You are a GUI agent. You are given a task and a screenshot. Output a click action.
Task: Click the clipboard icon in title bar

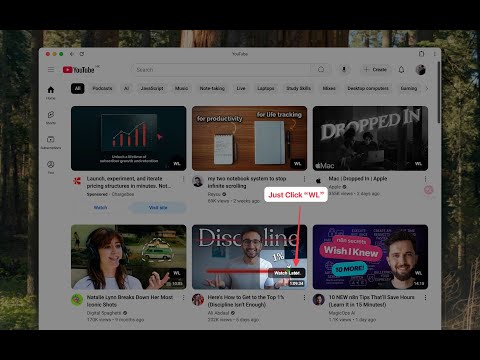coord(422,54)
